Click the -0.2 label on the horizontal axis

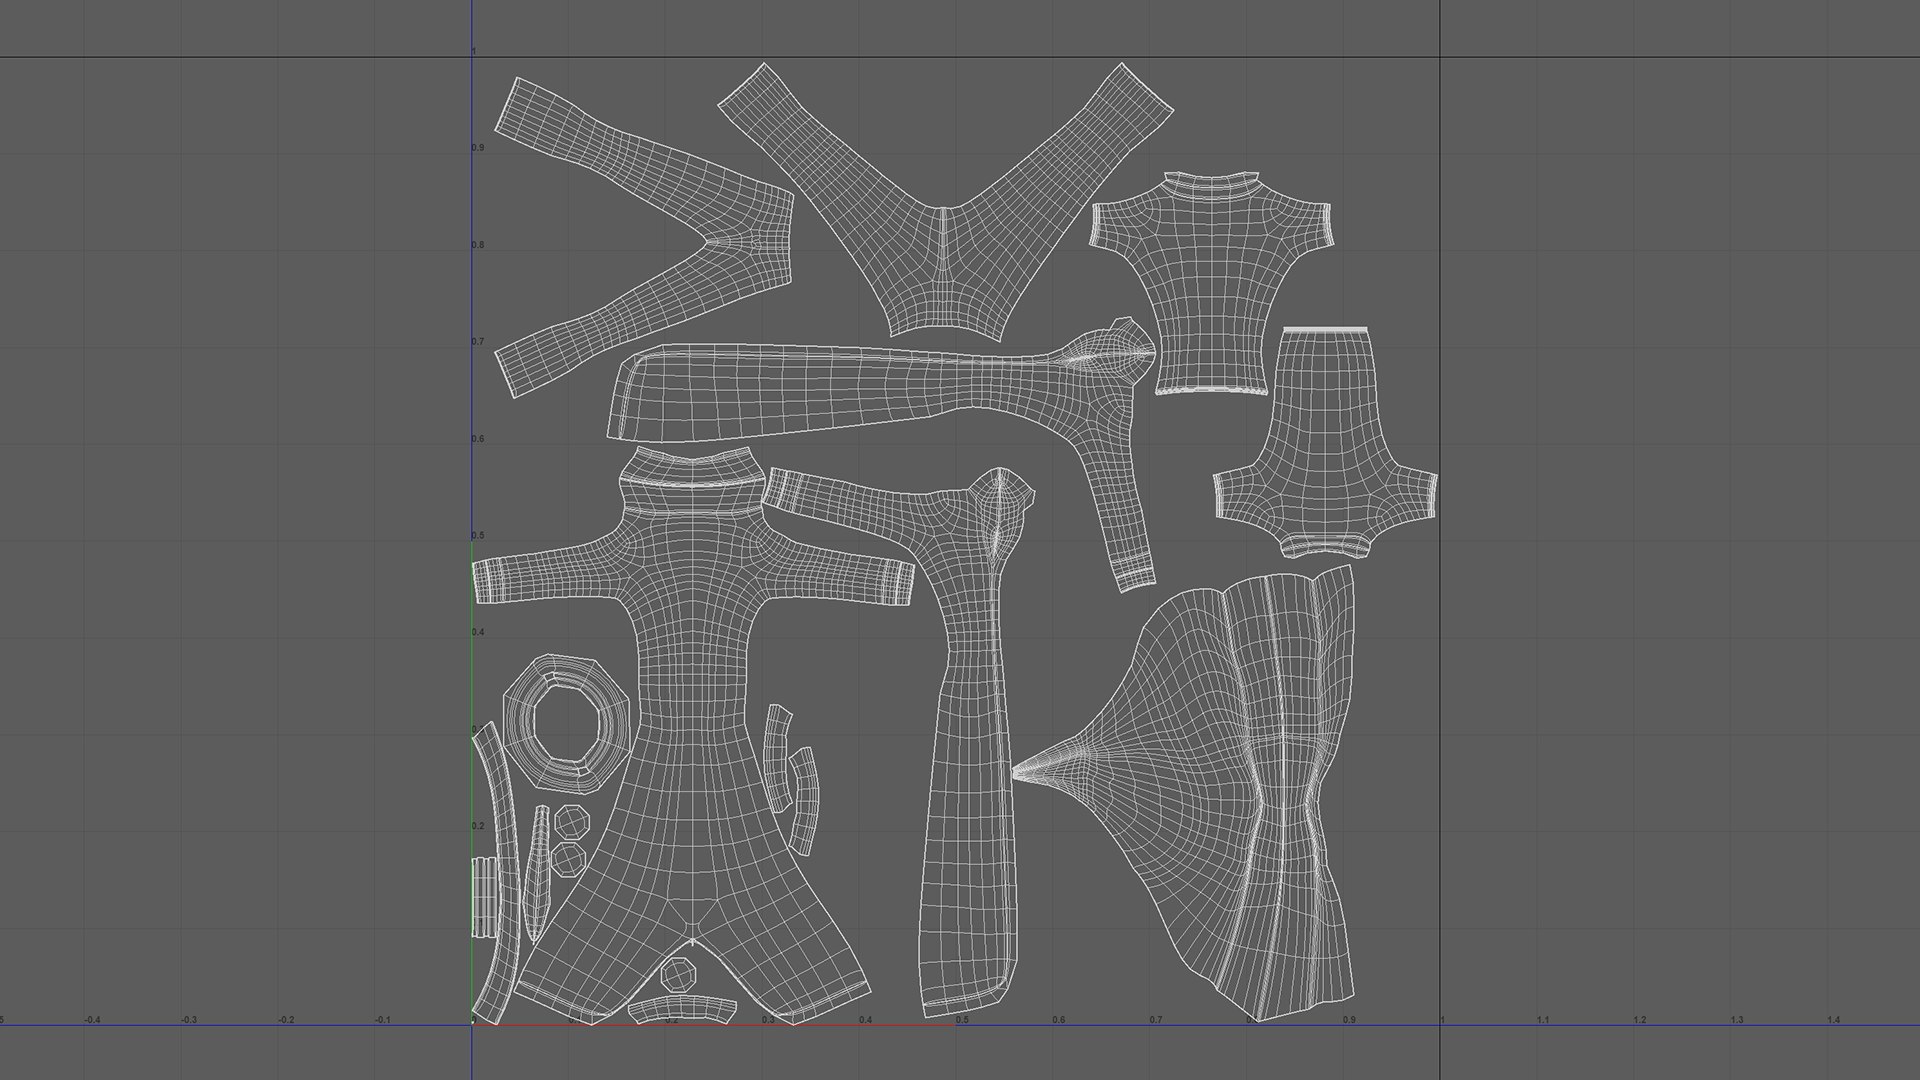(286, 1020)
